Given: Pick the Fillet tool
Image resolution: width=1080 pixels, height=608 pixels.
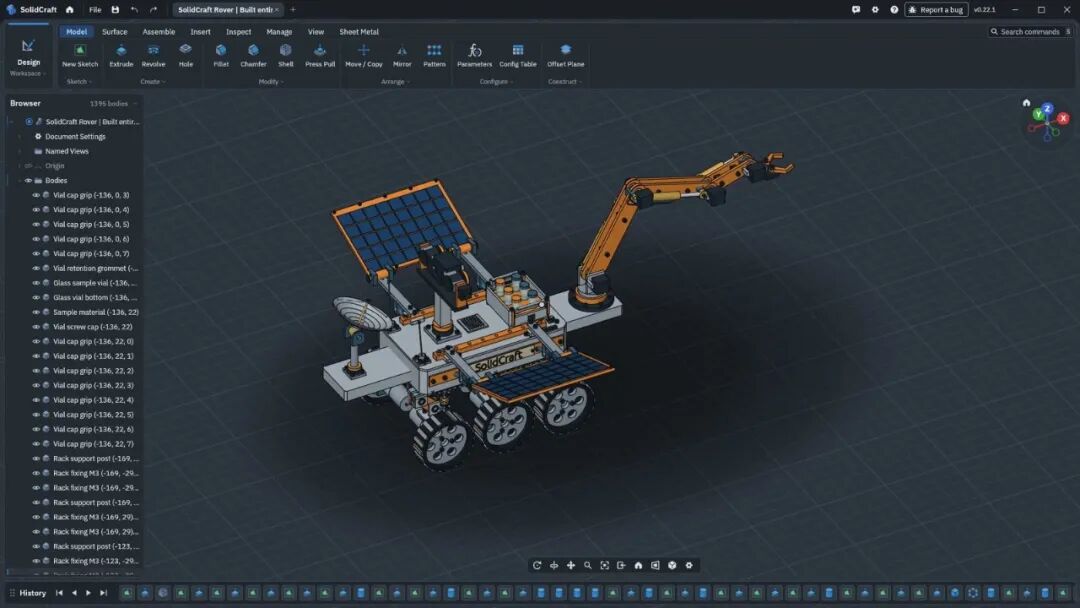Looking at the screenshot, I should (x=220, y=56).
